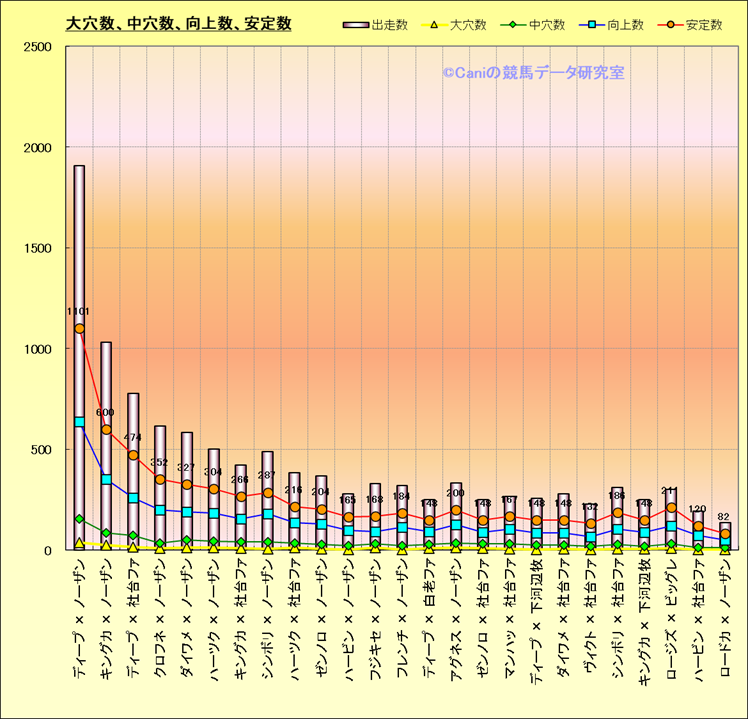Select the cyan square point on the first bar
The height and width of the screenshot is (719, 748).
(79, 422)
